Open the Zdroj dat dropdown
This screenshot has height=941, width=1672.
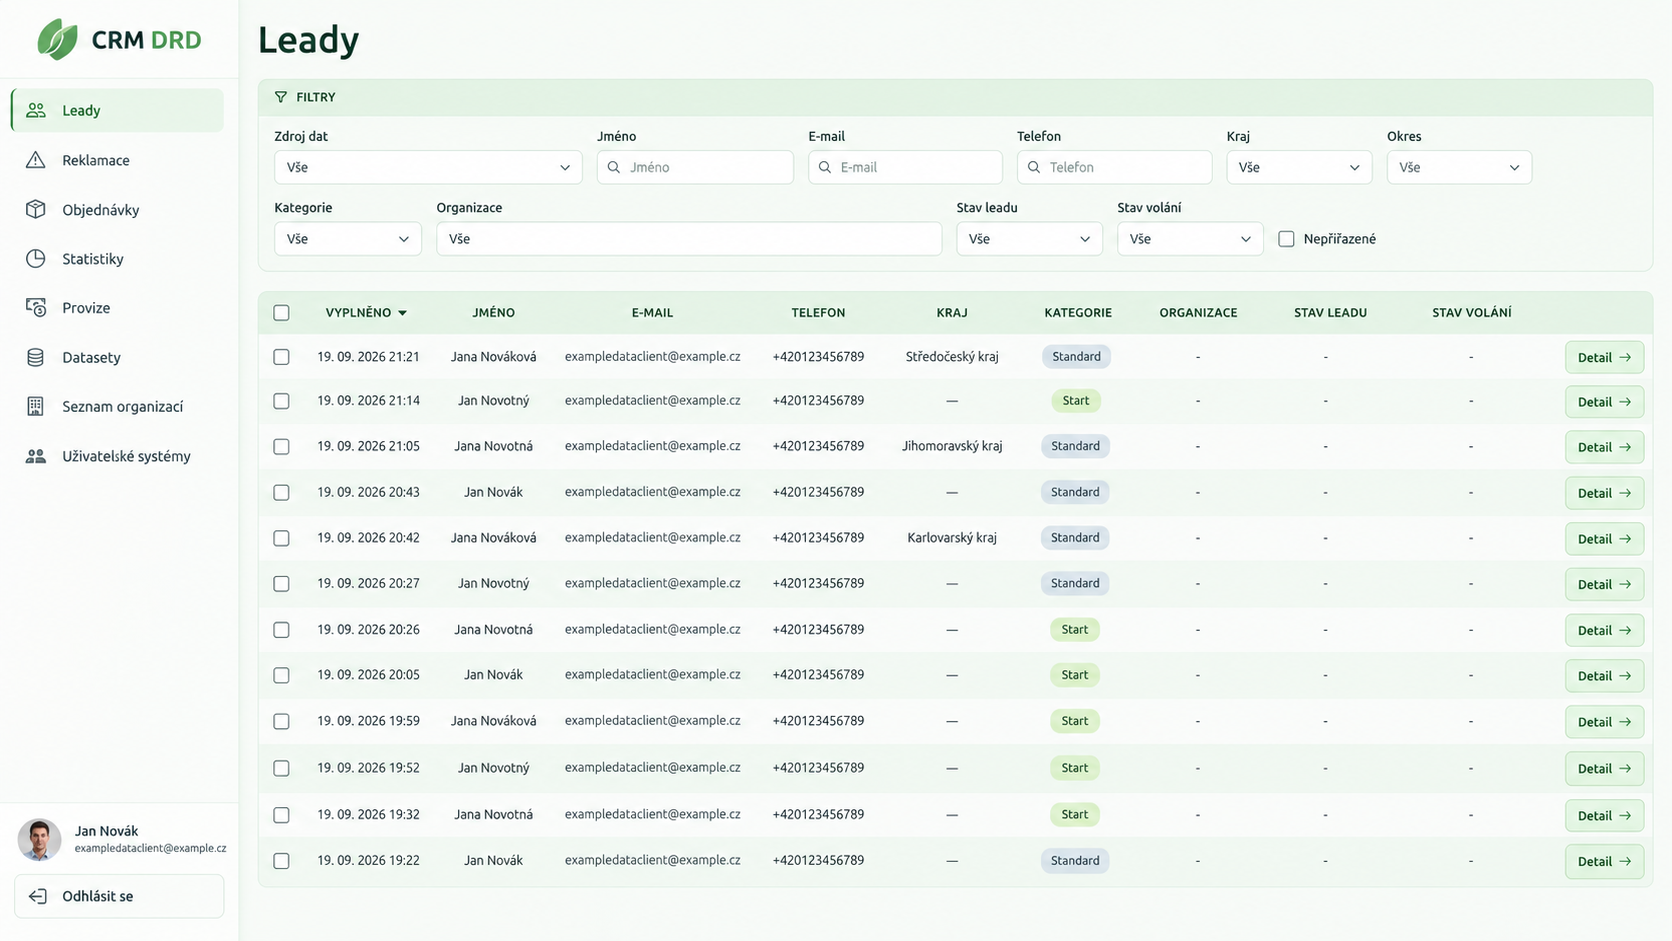click(x=428, y=167)
